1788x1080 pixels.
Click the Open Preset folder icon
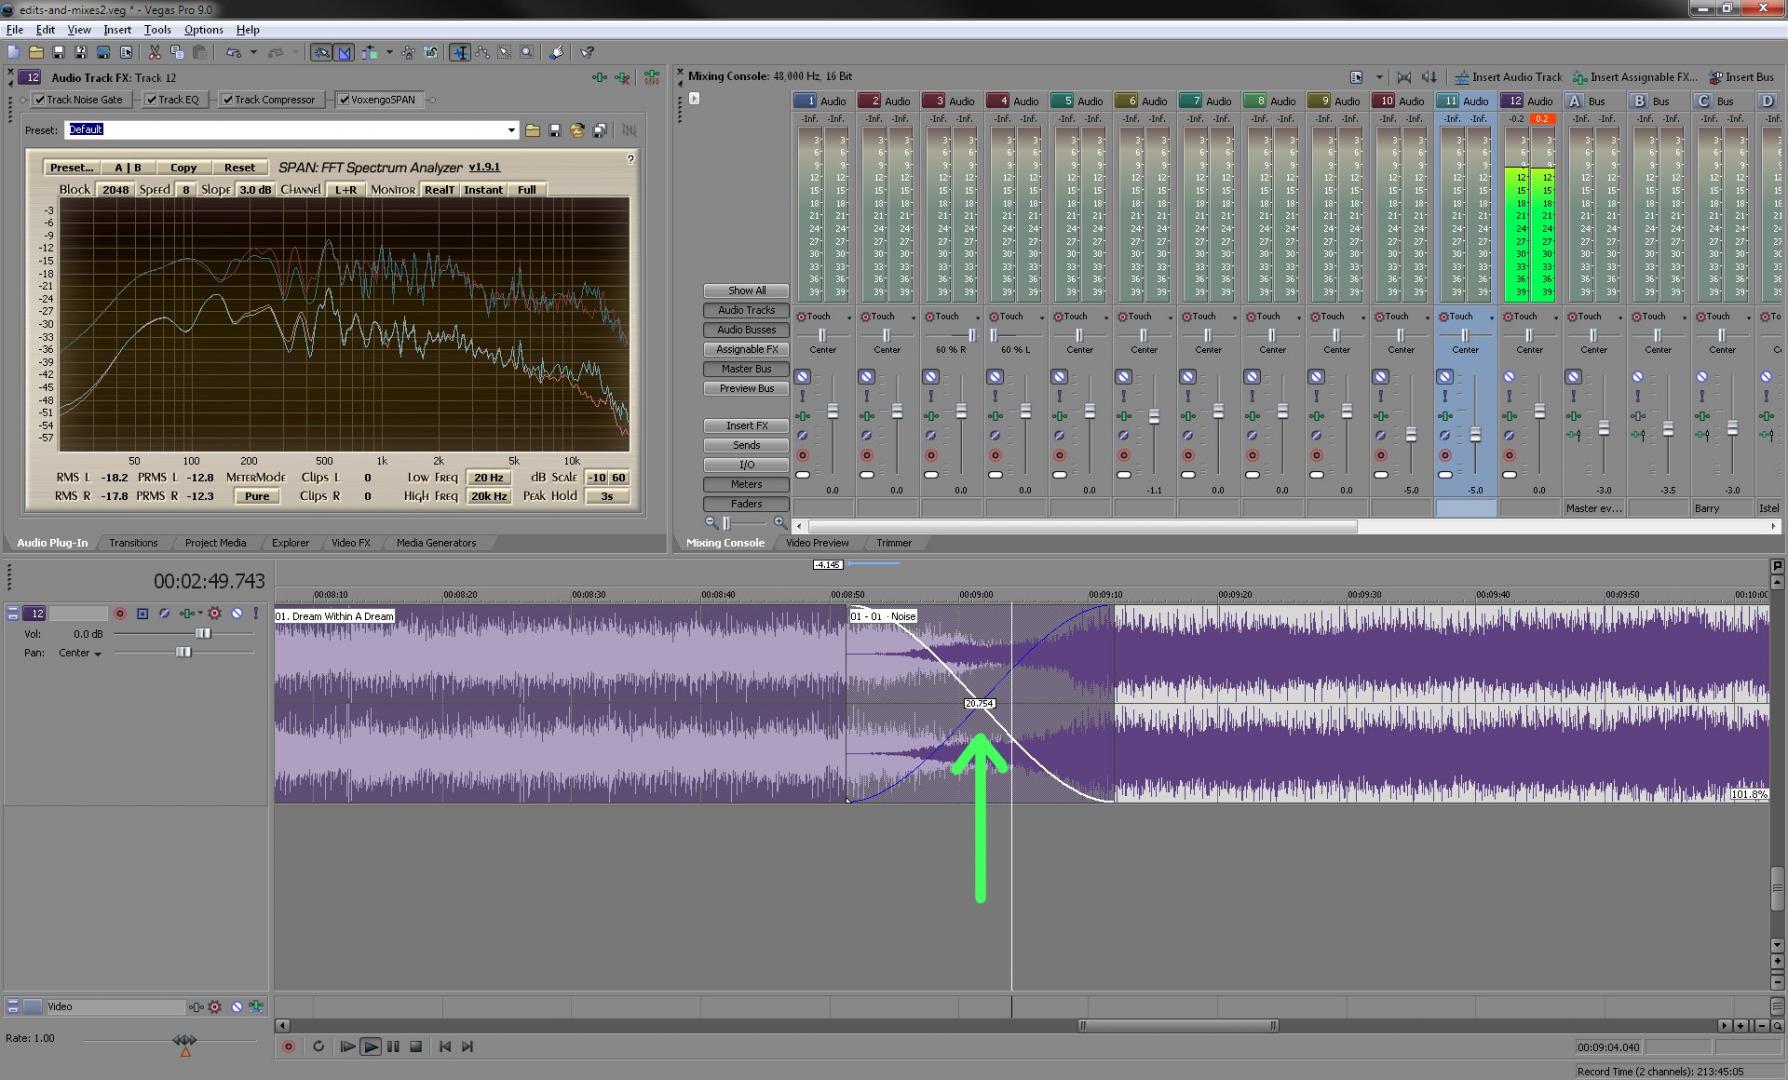point(533,130)
